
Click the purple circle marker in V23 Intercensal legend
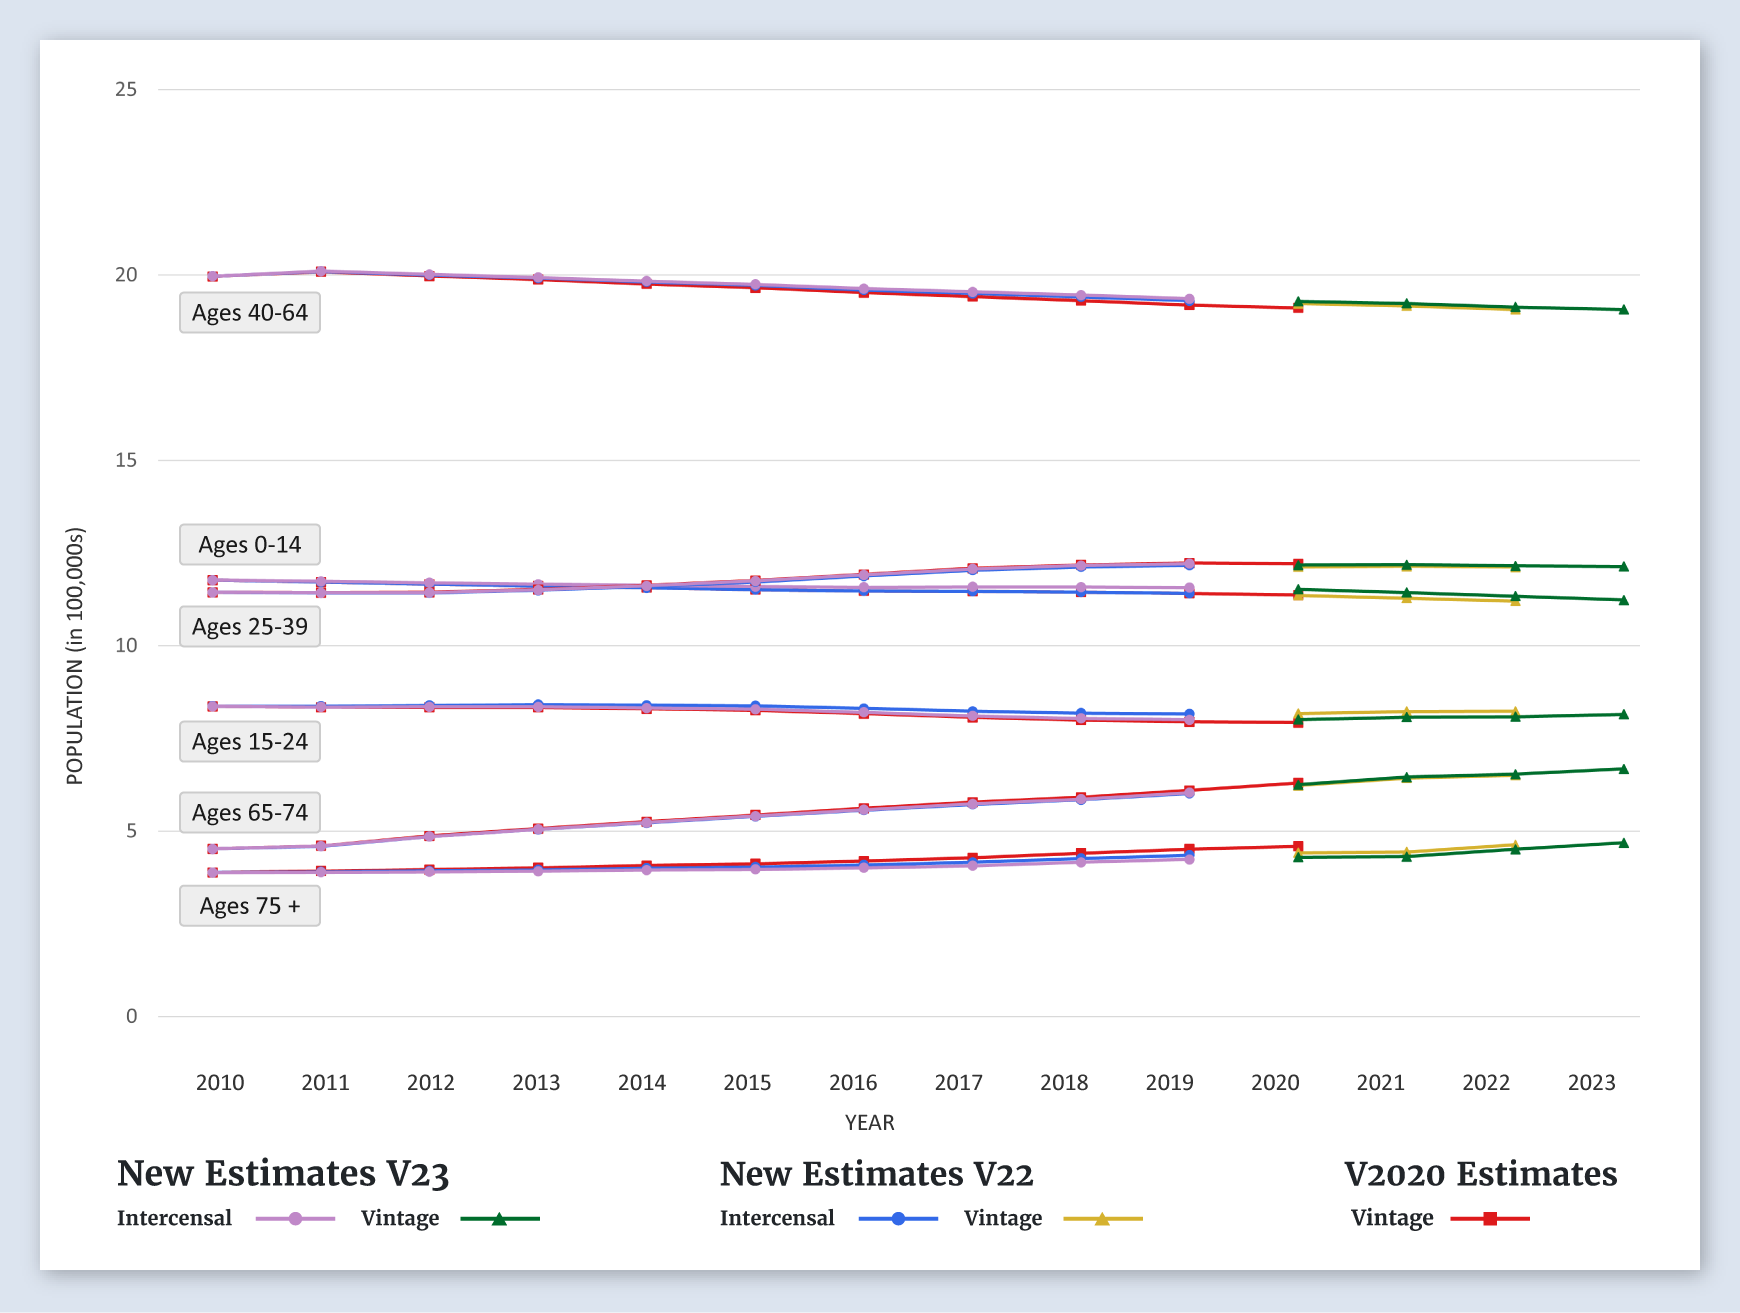(x=295, y=1219)
